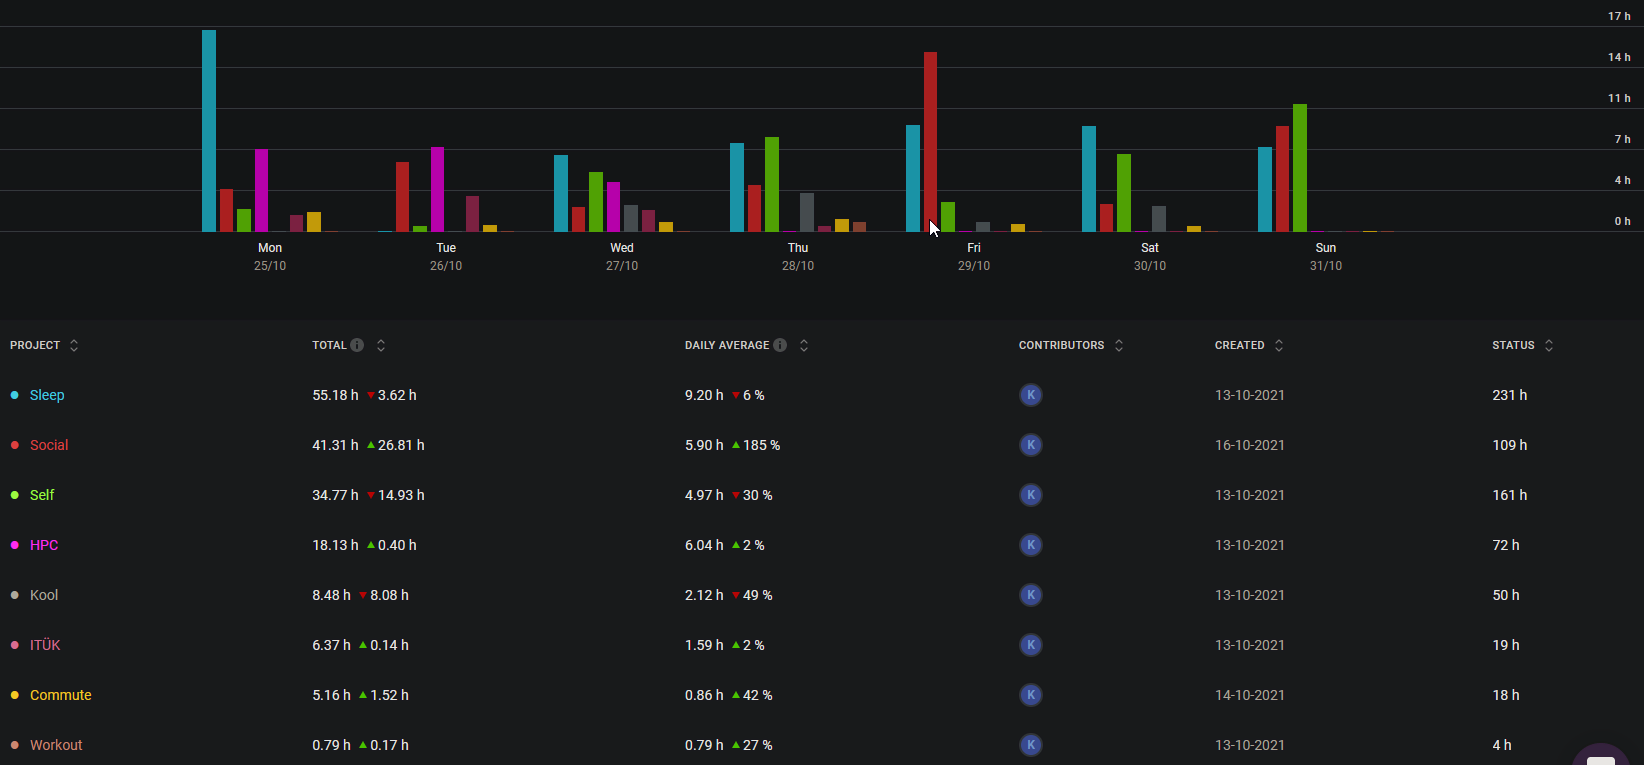Click the '16-10-2021' created date for Social

click(1250, 445)
